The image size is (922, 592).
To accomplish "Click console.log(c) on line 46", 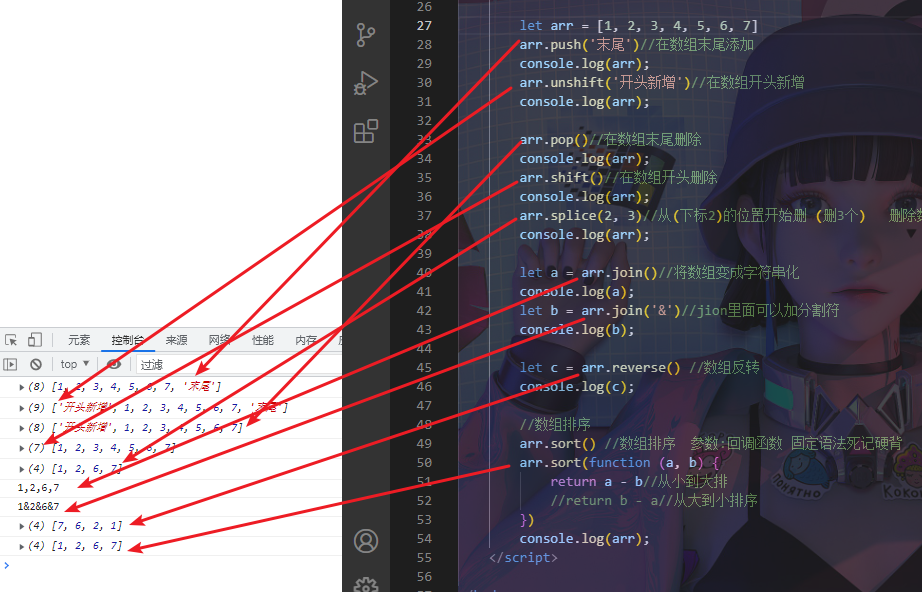I will 577,387.
